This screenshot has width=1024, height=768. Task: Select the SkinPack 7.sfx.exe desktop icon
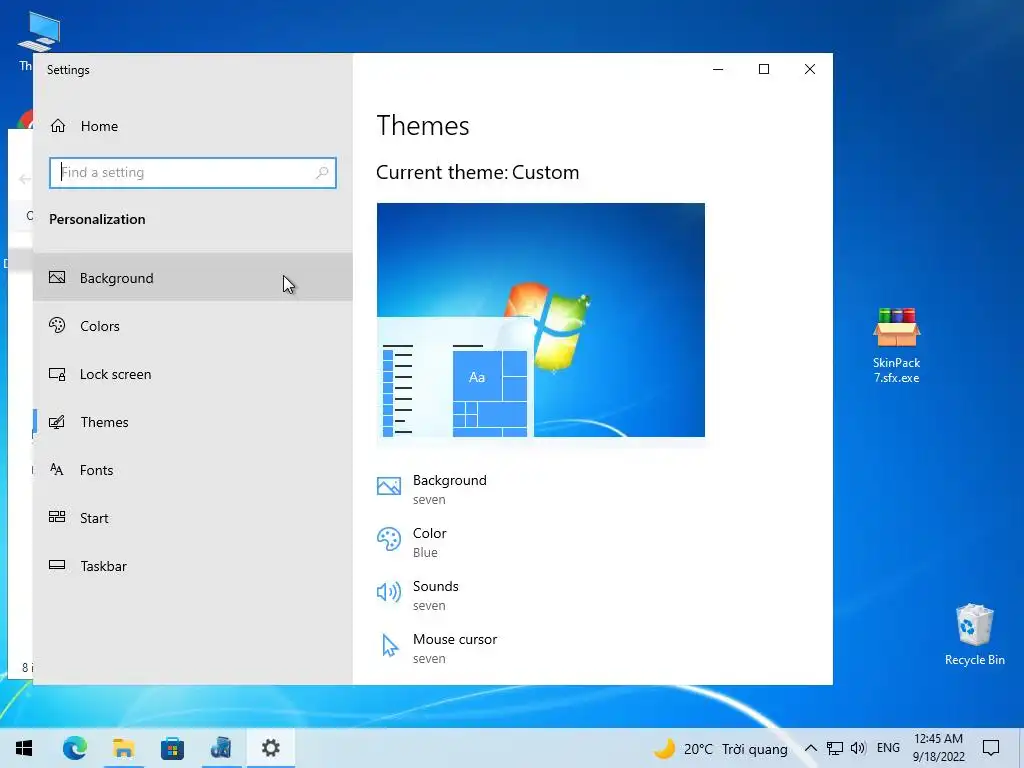click(897, 345)
